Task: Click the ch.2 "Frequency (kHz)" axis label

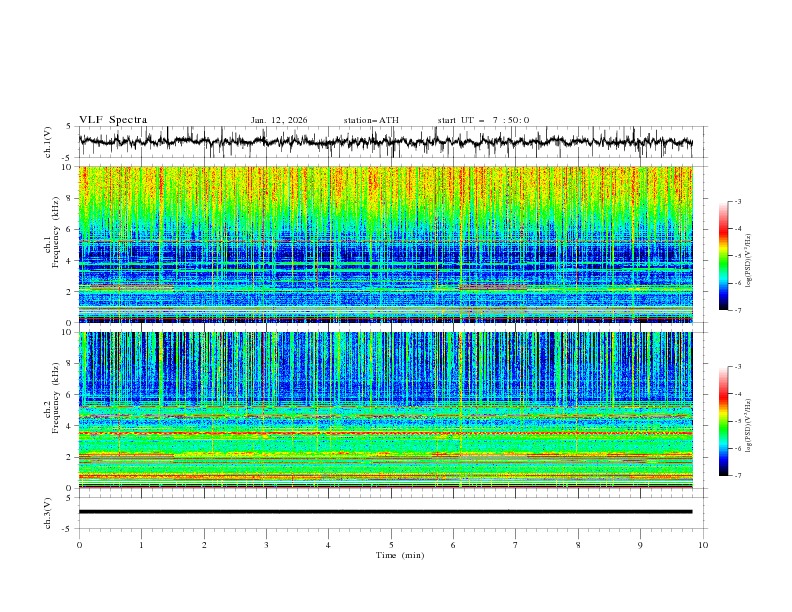Action: [x=56, y=397]
